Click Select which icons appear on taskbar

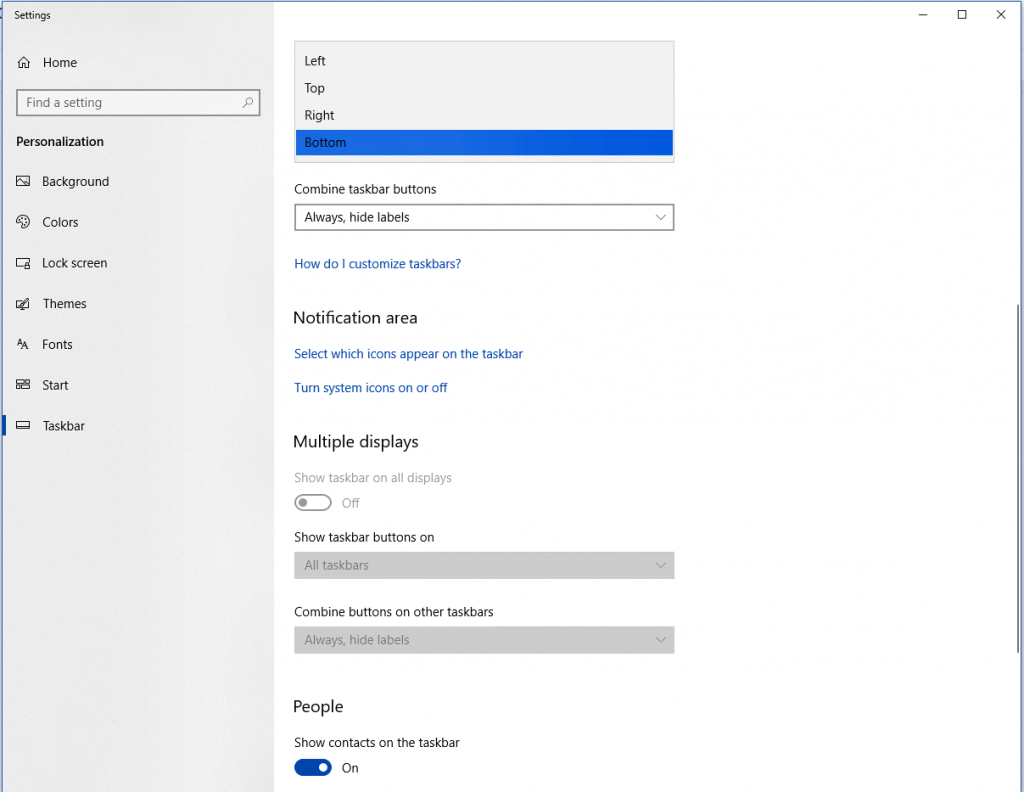[408, 354]
